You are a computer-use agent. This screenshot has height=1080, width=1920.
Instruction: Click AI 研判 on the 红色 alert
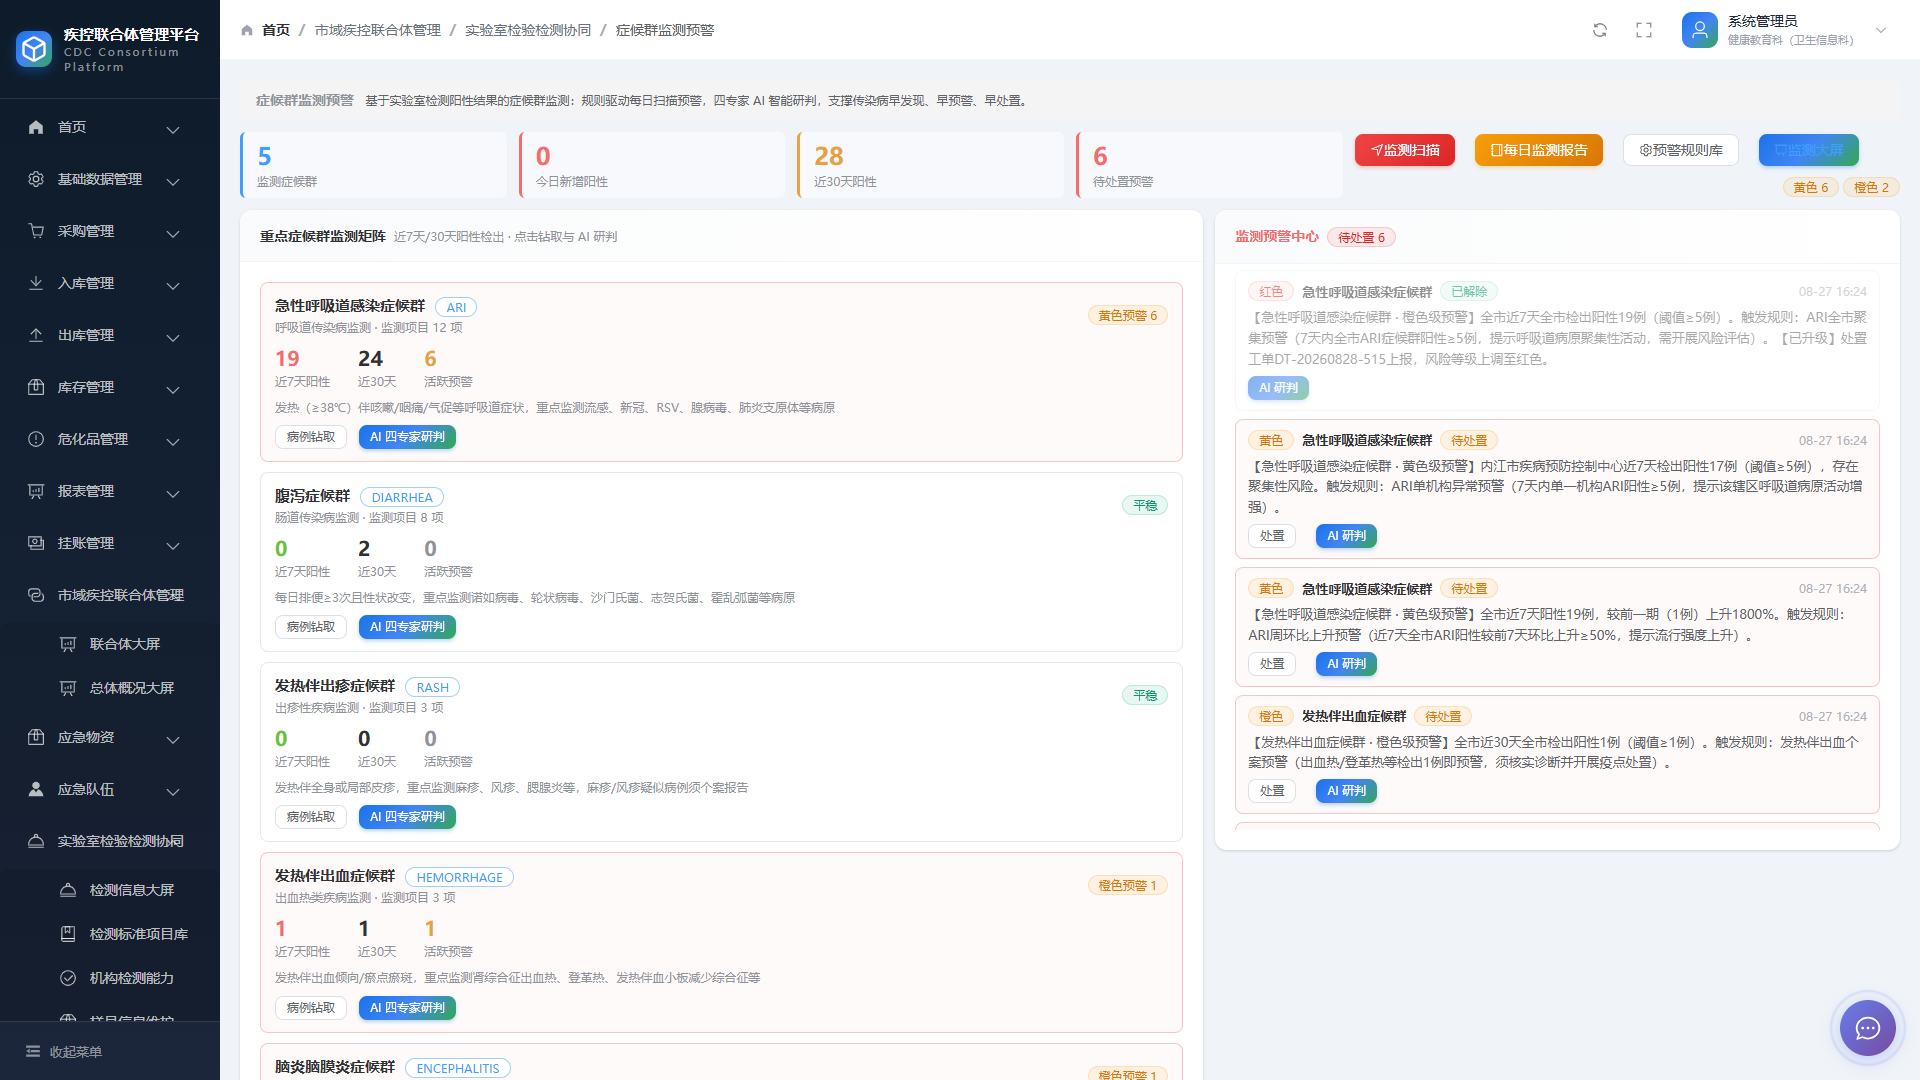(x=1278, y=388)
